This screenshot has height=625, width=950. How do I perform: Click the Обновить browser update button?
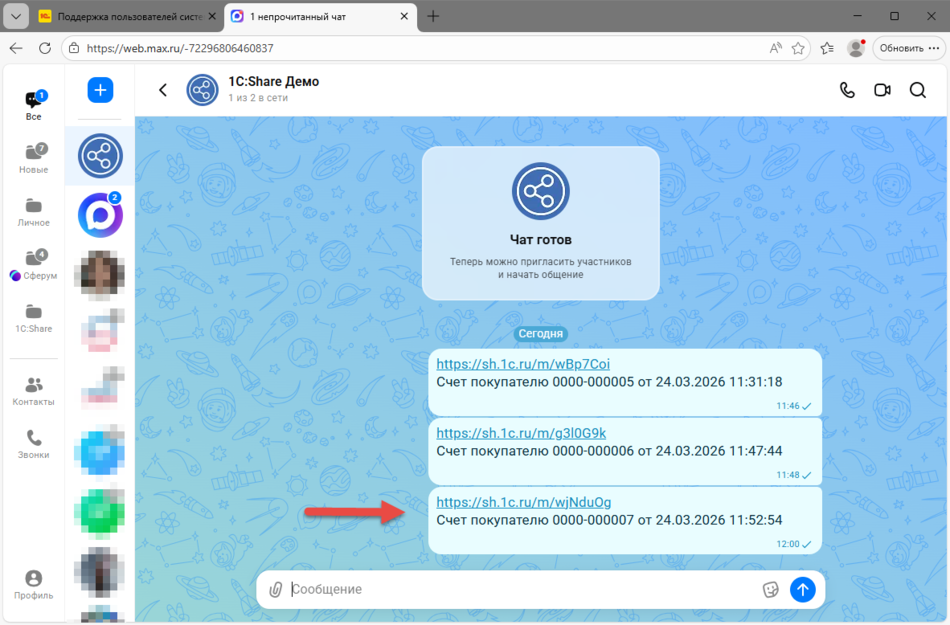[x=908, y=48]
